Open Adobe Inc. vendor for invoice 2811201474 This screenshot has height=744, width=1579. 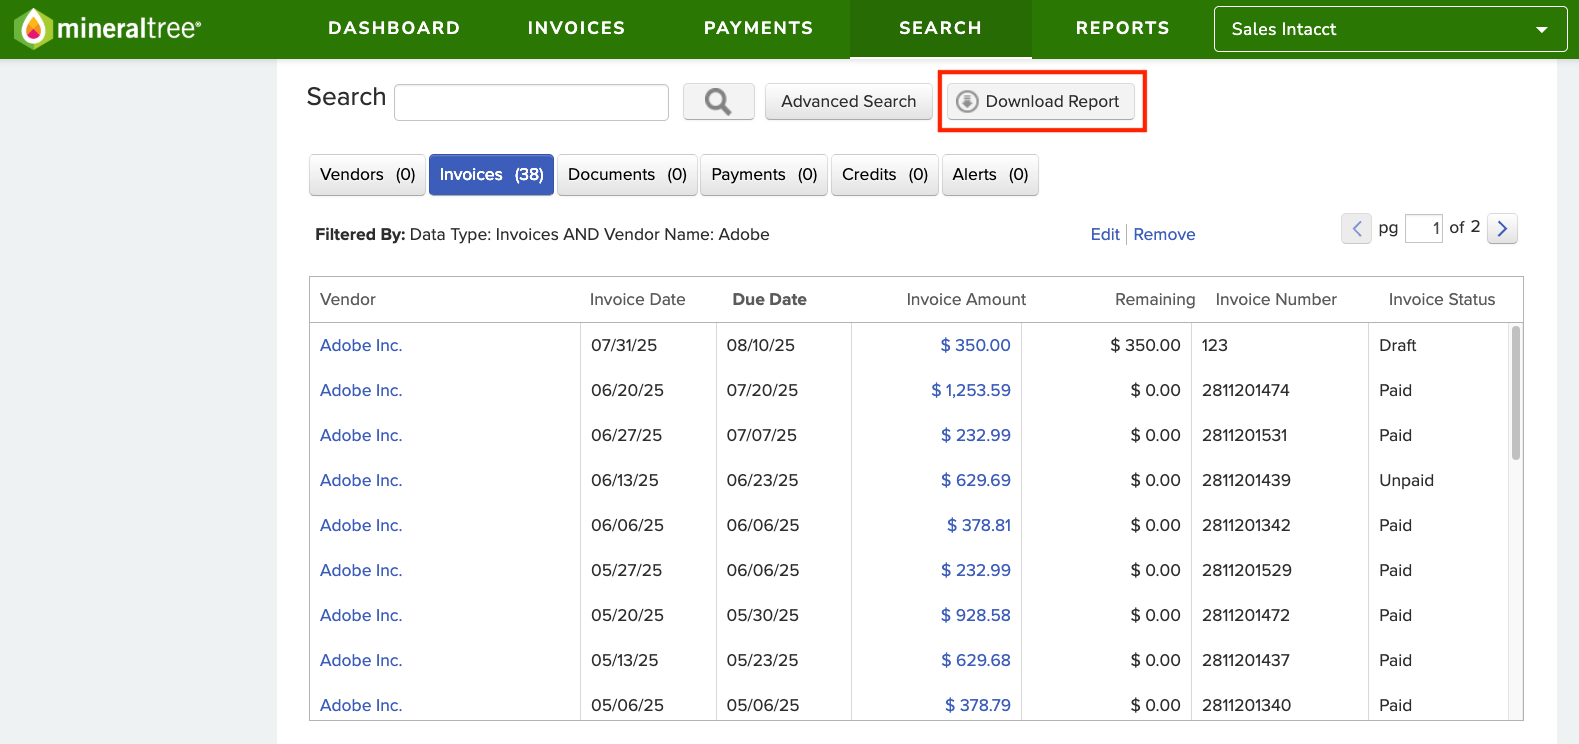[361, 390]
